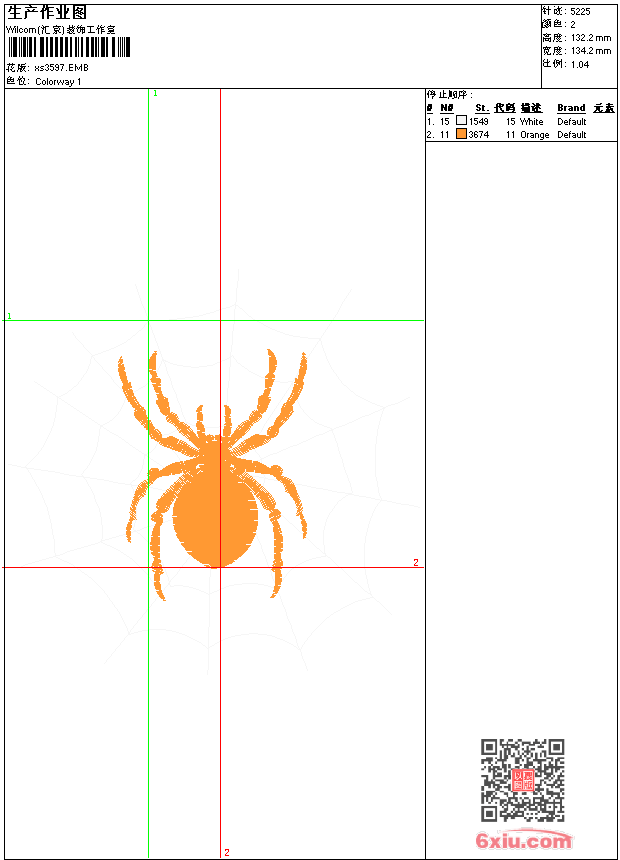
Task: Click the white thread color swatch
Action: pyautogui.click(x=461, y=120)
